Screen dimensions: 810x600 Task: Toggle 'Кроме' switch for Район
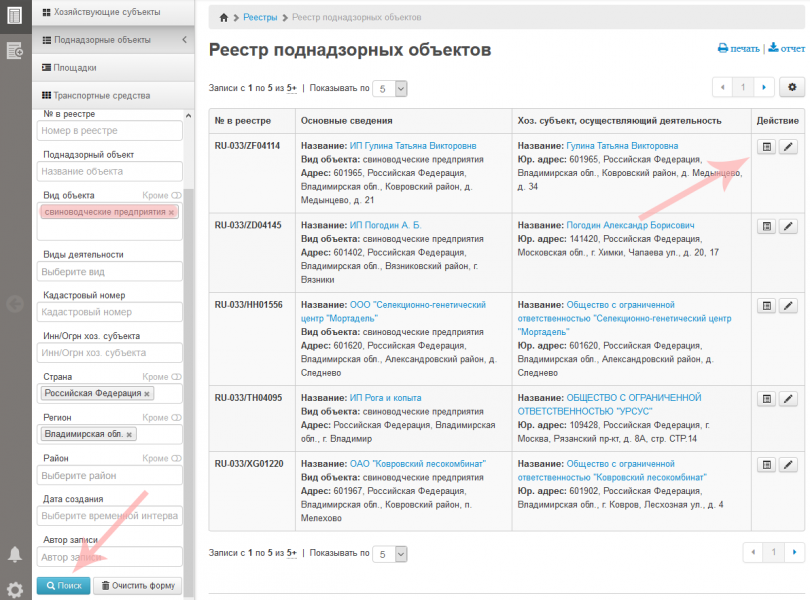(x=176, y=459)
